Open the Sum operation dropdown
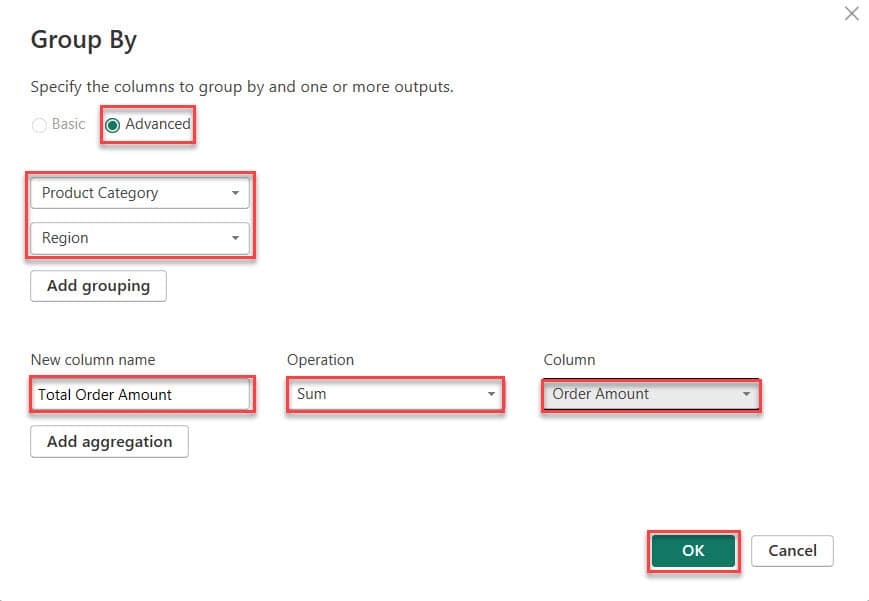Screen dimensions: 869x601 (x=395, y=394)
